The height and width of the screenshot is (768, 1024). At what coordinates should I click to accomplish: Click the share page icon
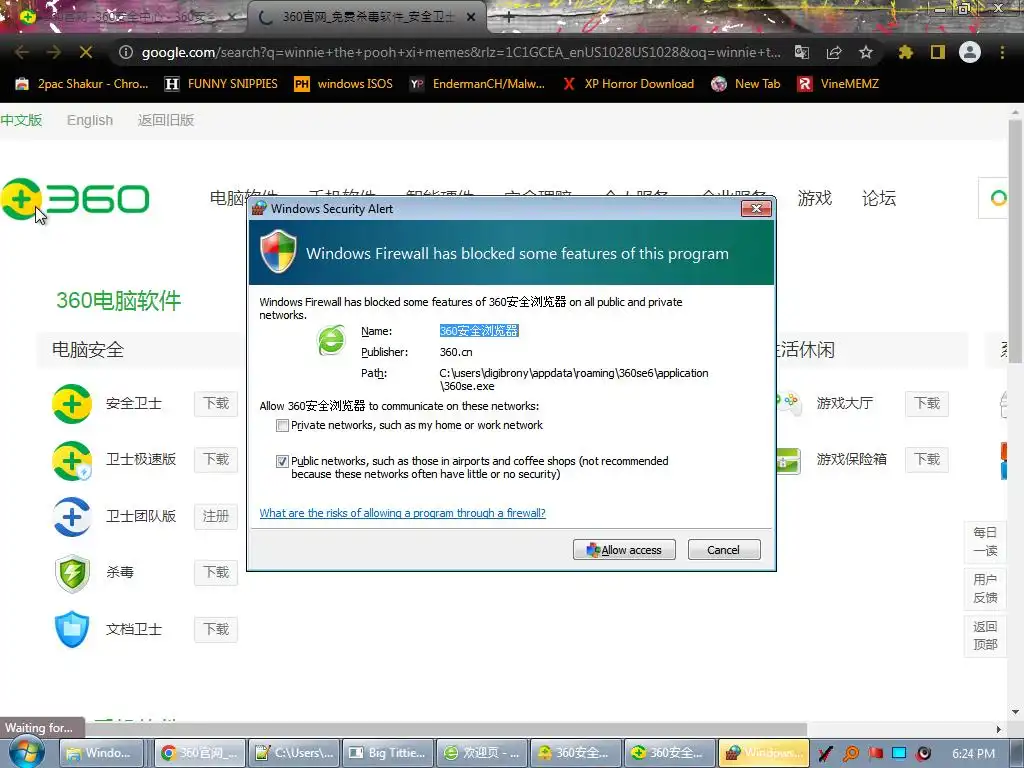[x=834, y=52]
